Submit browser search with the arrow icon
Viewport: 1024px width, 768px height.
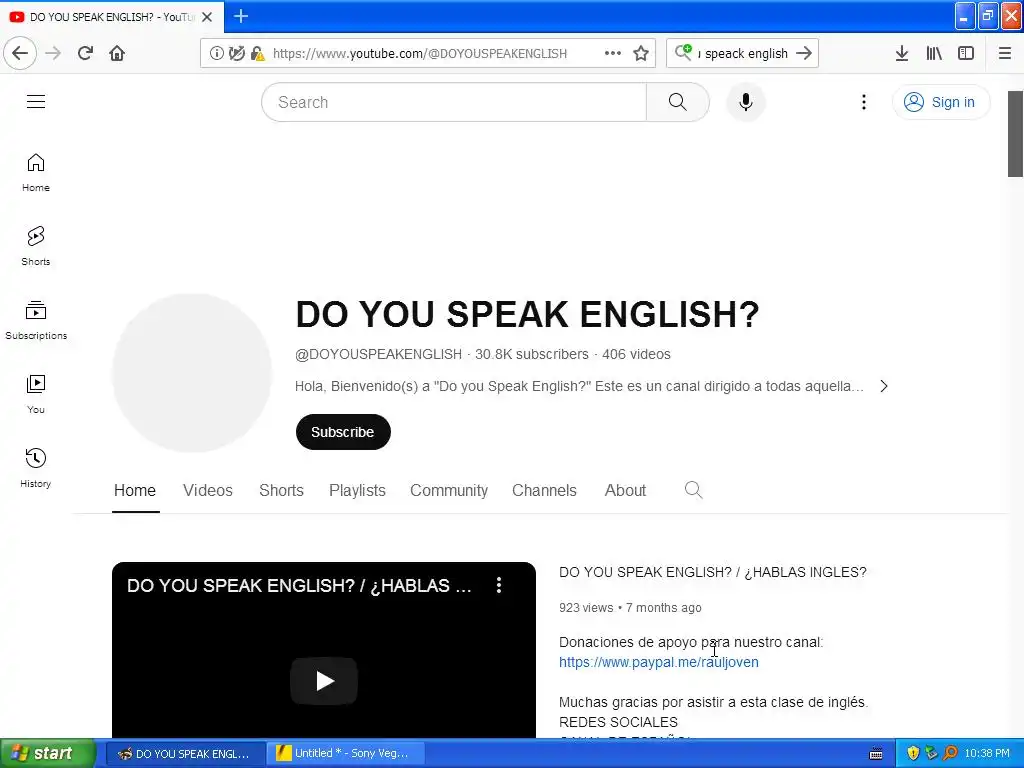click(x=804, y=53)
